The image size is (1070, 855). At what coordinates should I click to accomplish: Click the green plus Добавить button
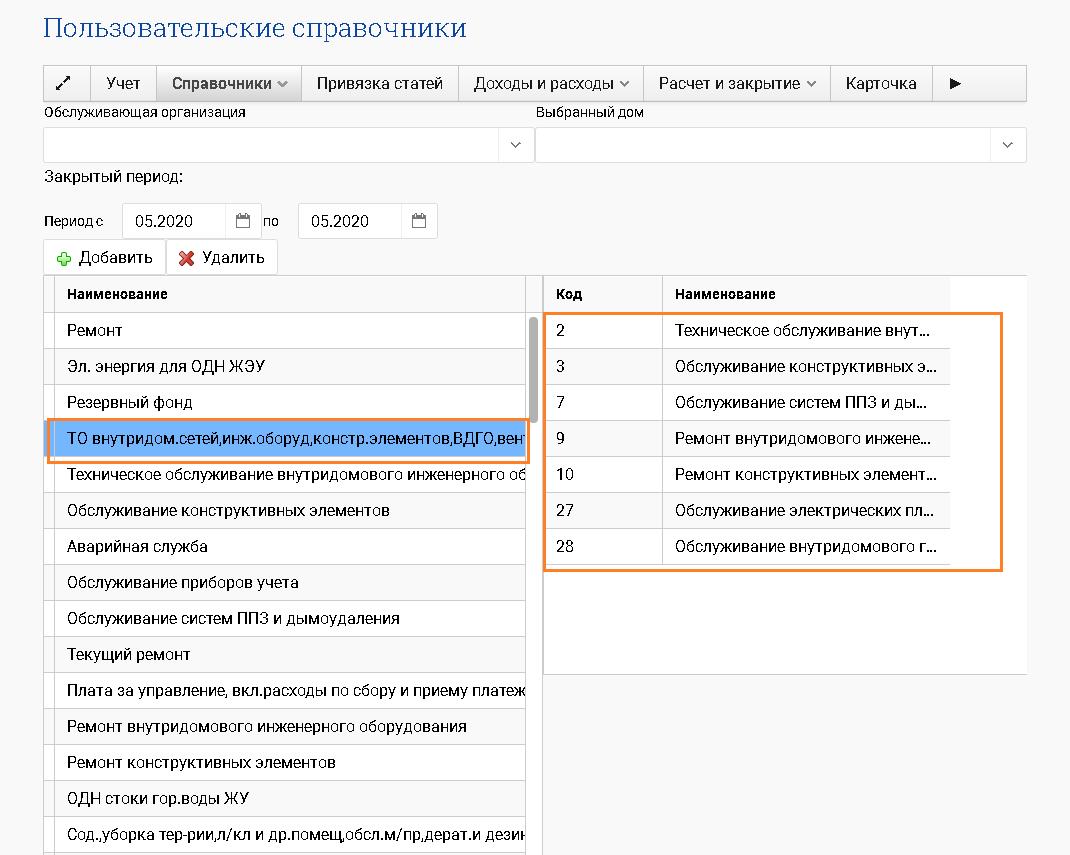tap(105, 258)
